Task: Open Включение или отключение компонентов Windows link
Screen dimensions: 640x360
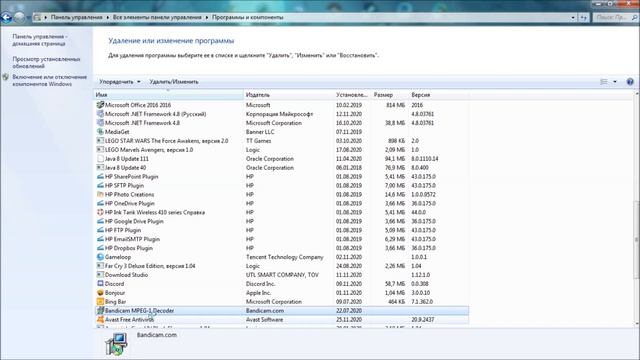Action: (x=49, y=80)
